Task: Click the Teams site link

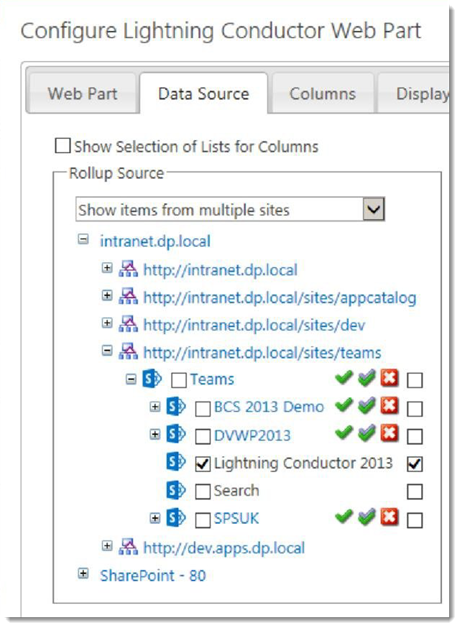Action: [x=212, y=379]
